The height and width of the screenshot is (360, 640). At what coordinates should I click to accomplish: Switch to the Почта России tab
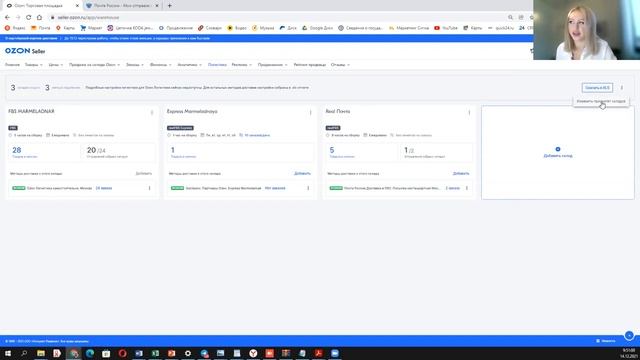tap(122, 6)
